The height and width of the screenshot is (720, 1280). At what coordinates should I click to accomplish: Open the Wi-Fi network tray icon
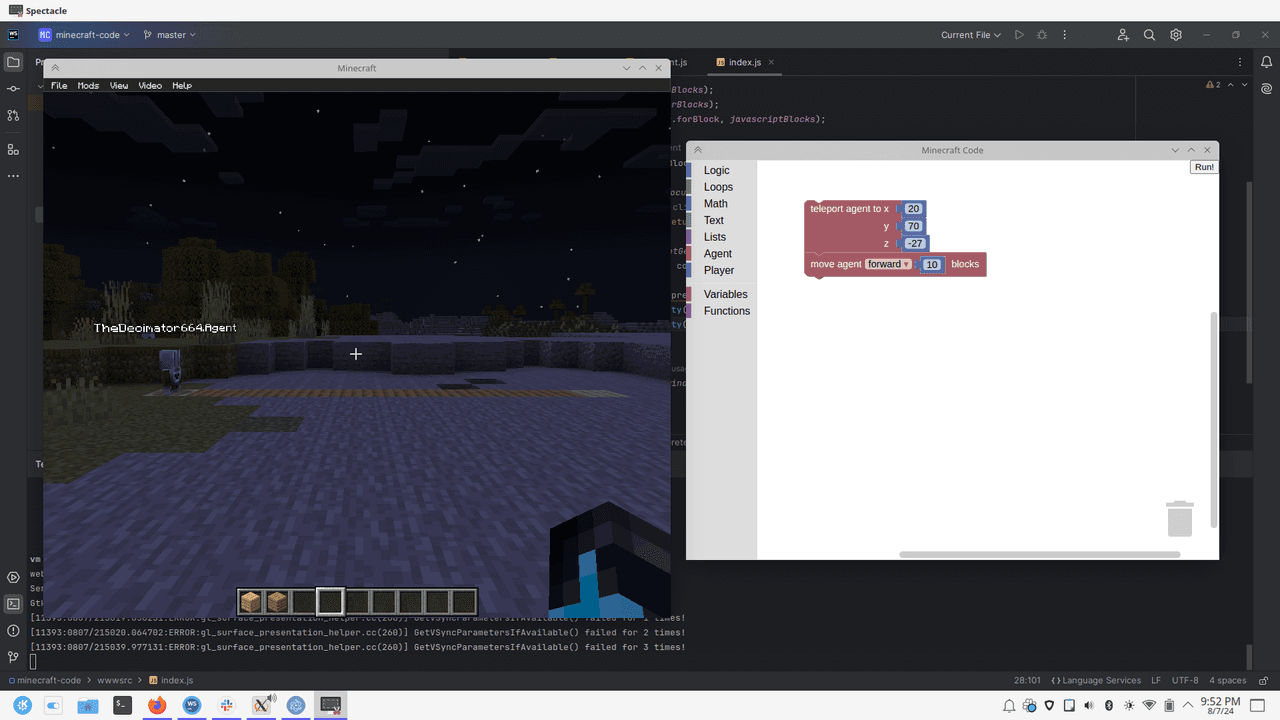click(x=1149, y=706)
